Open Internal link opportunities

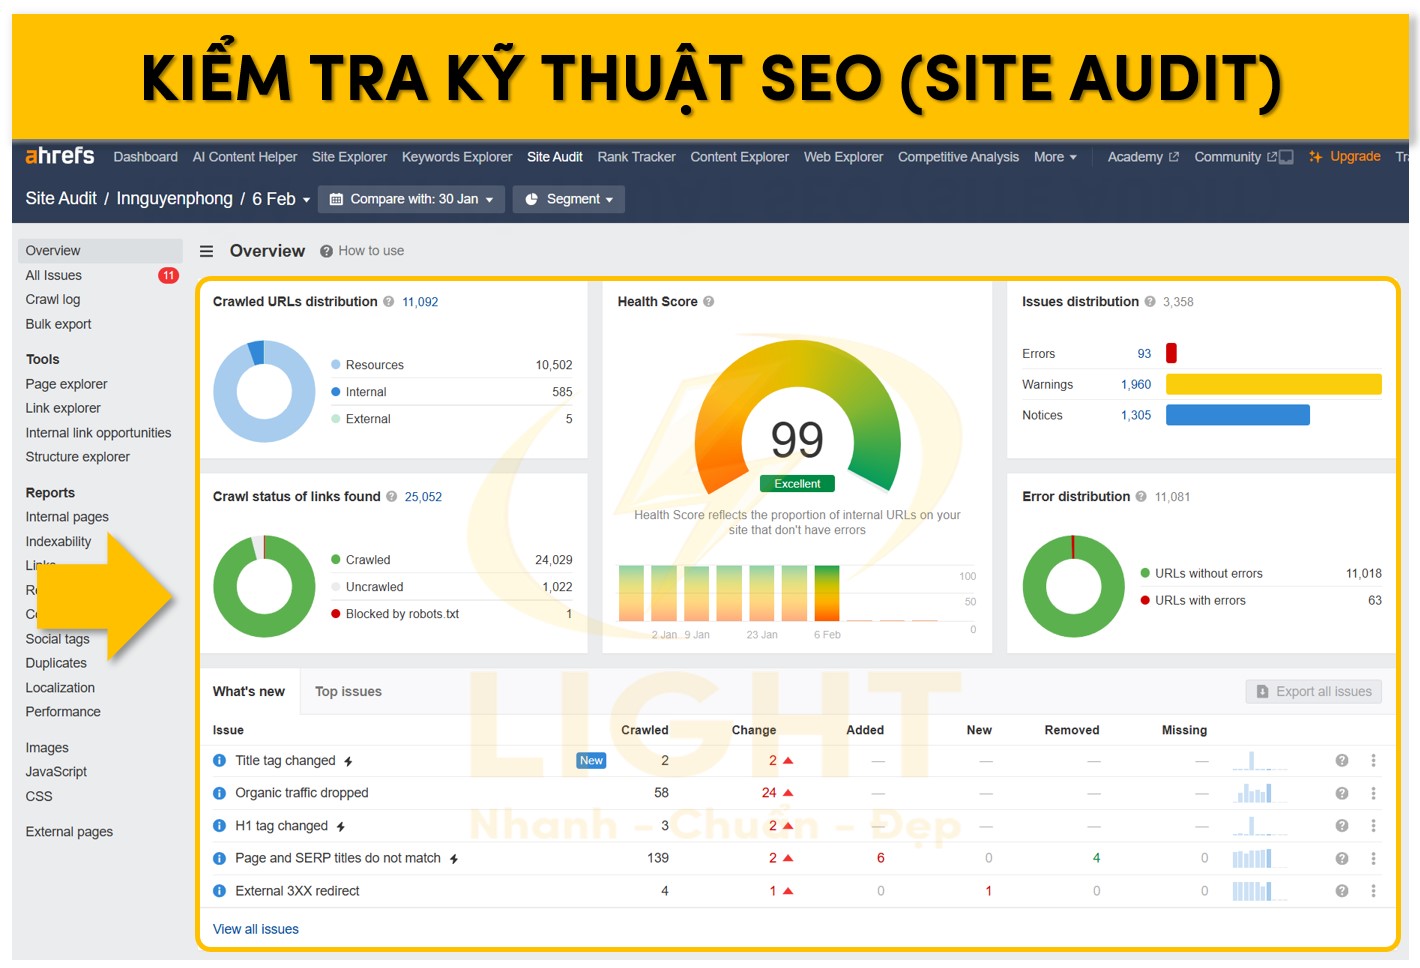[x=98, y=433]
